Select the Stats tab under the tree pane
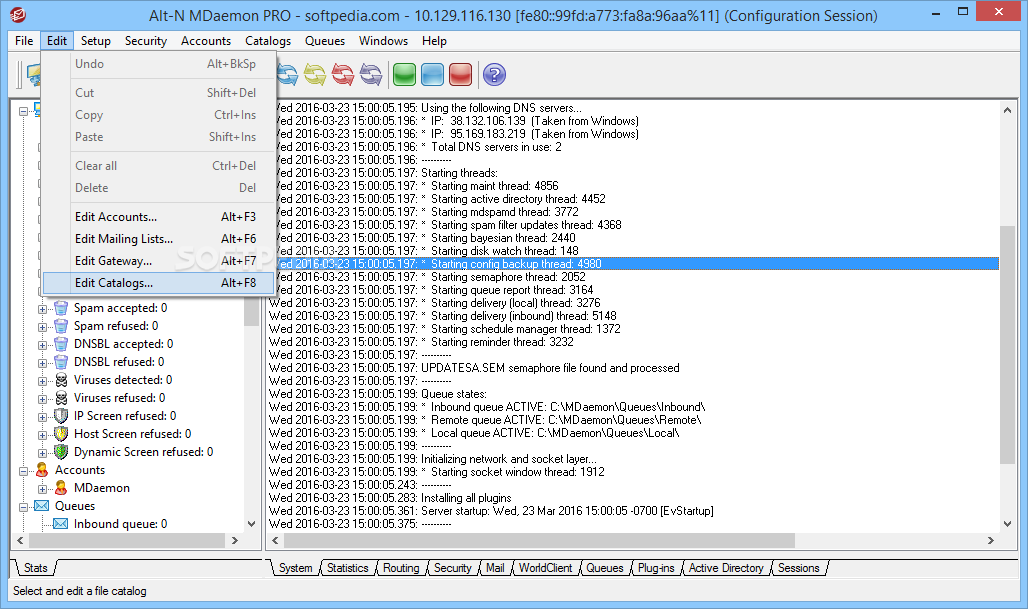Screen dimensions: 1028x609 coord(35,568)
